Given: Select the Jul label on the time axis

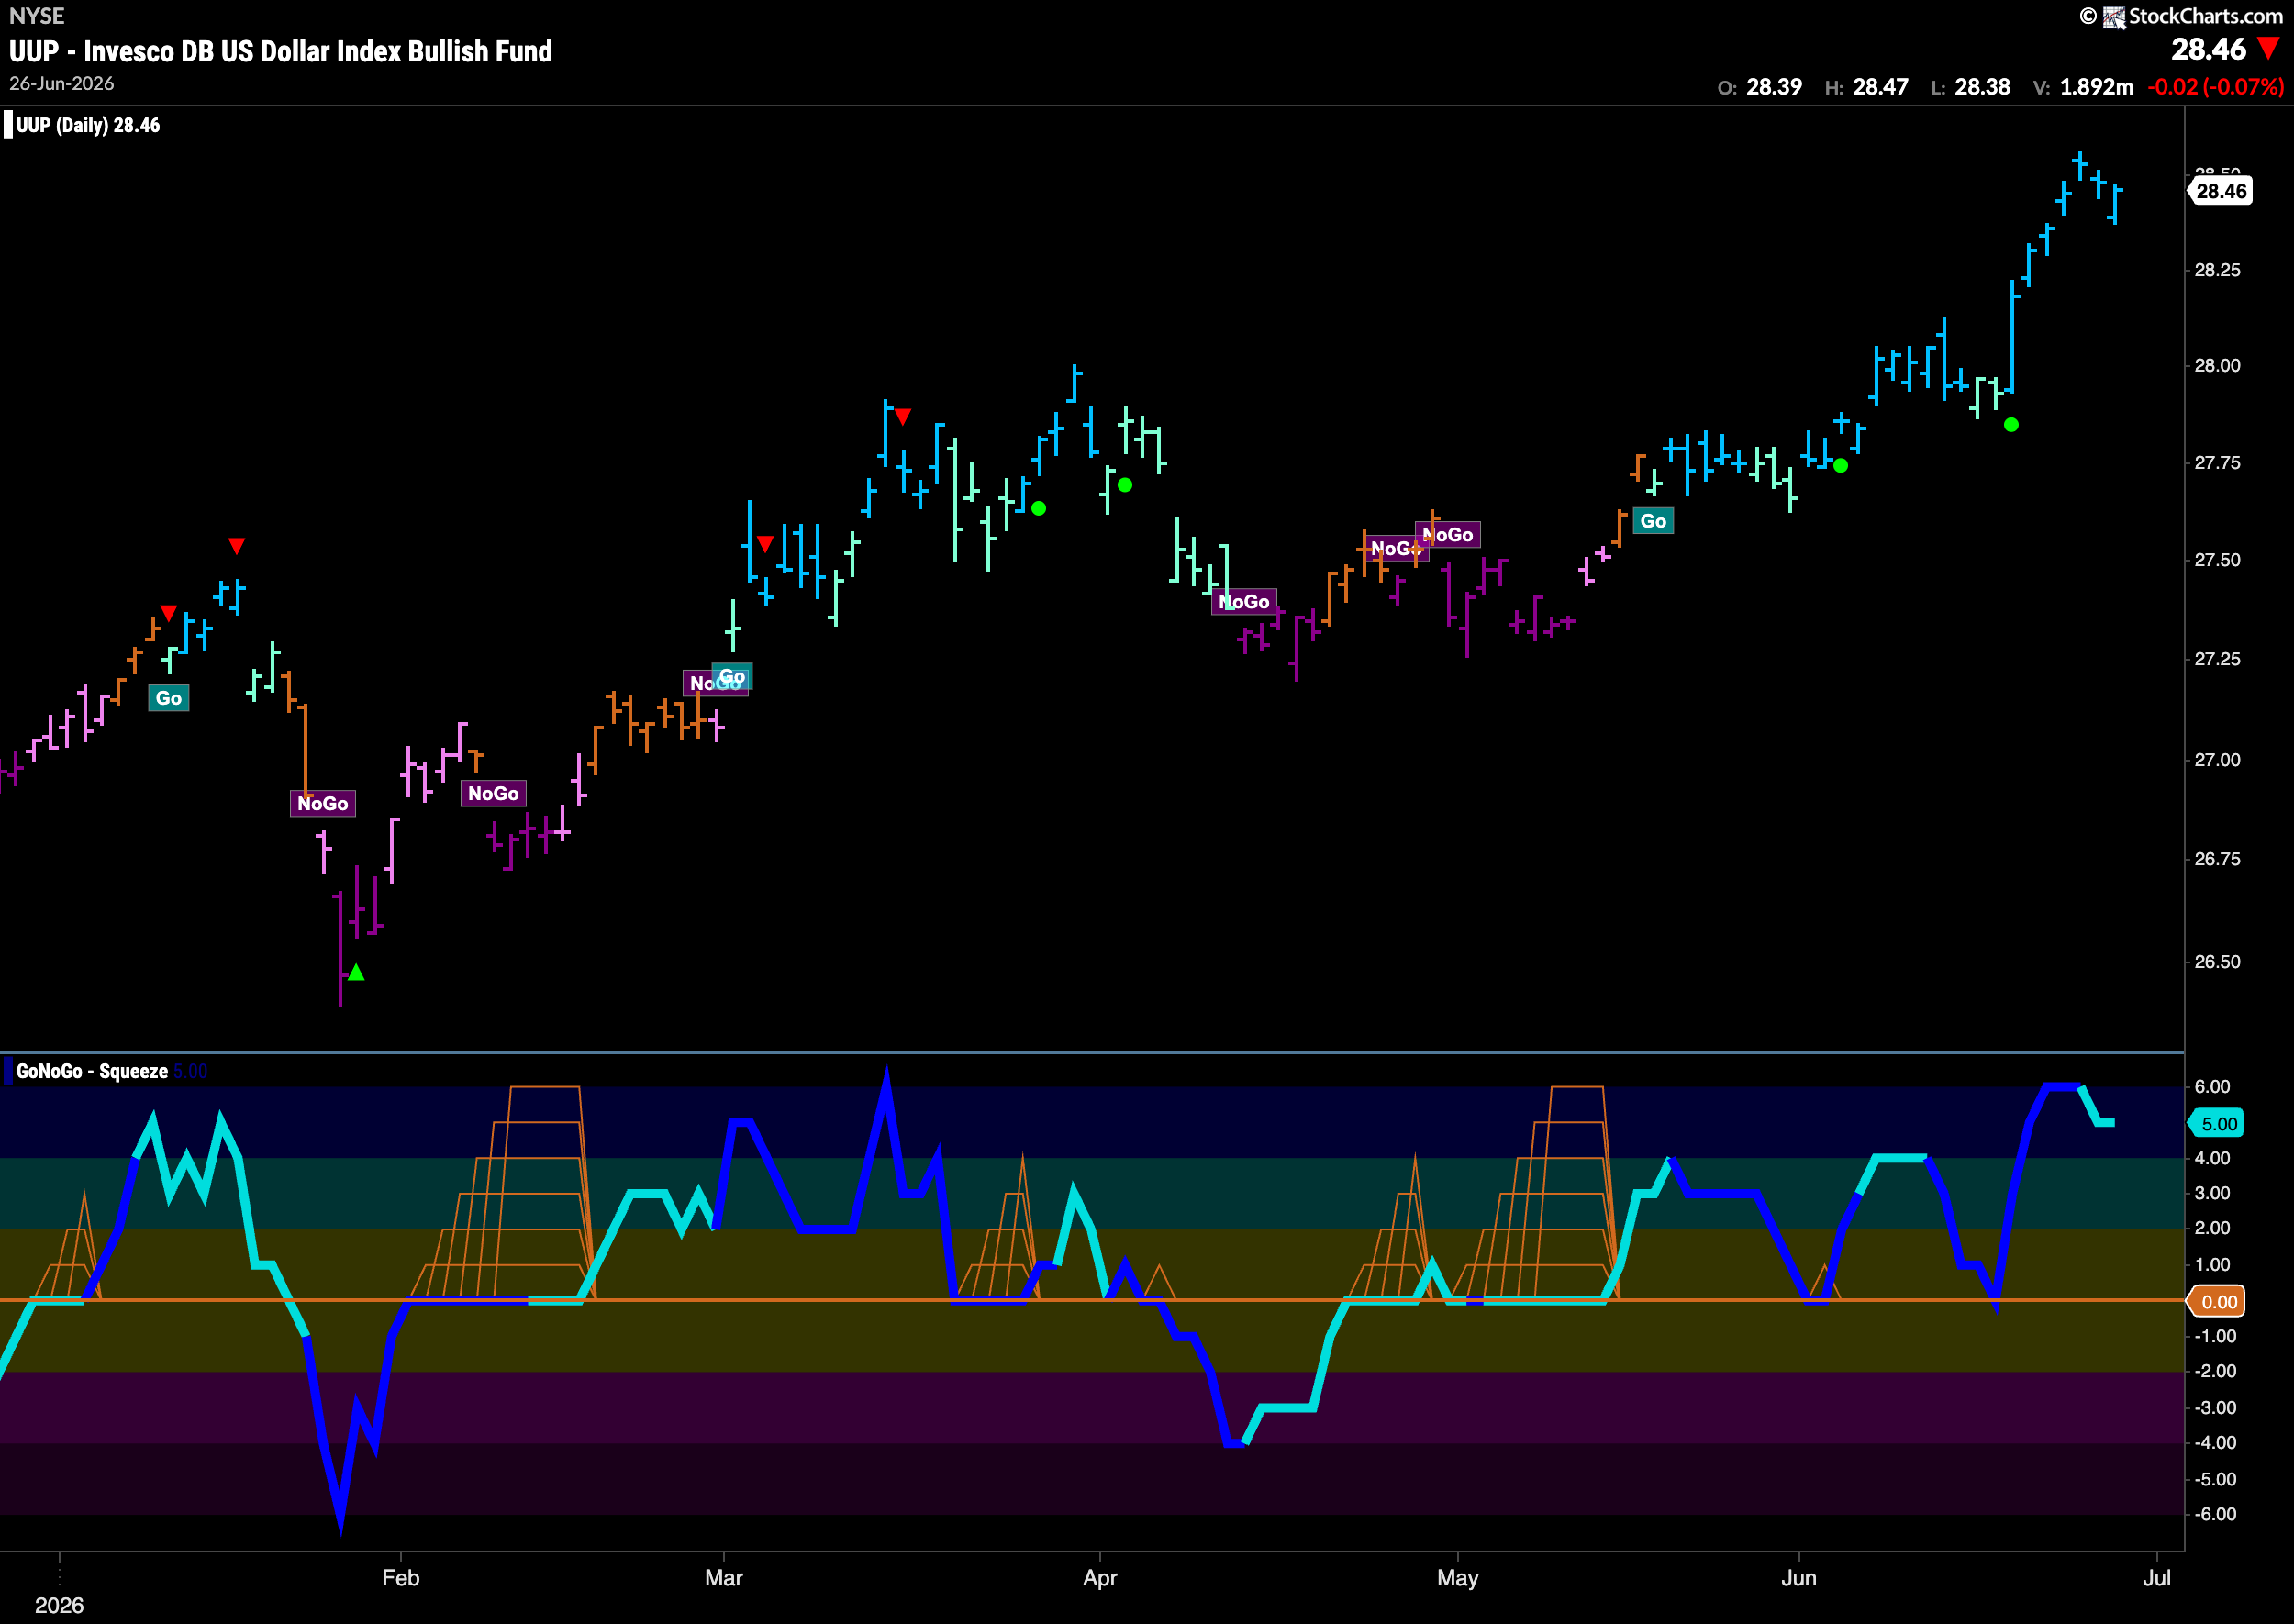Looking at the screenshot, I should [2157, 1578].
